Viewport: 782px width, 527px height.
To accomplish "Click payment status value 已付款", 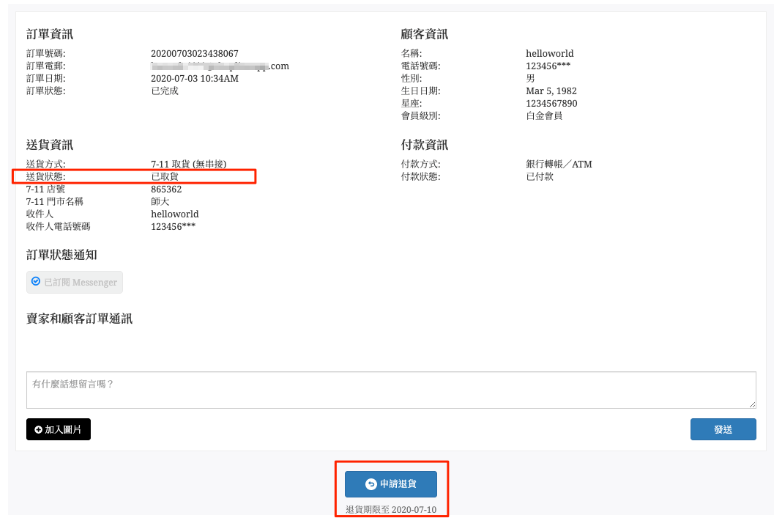I will [540, 176].
